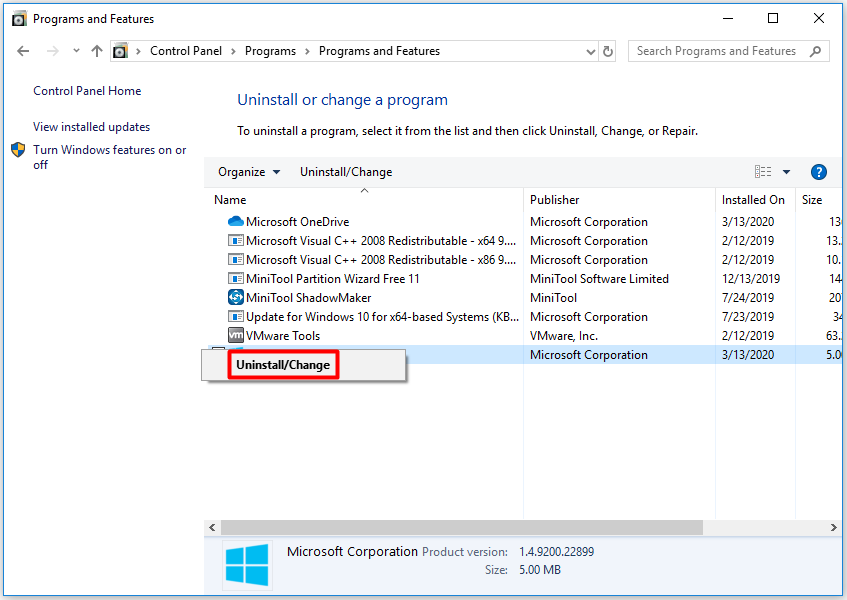Open View installed updates link

click(x=91, y=127)
